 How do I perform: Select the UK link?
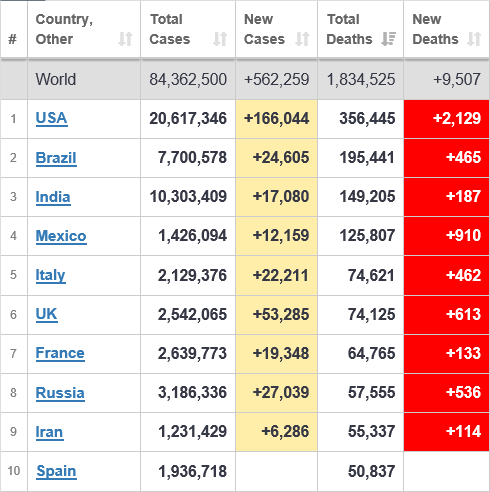46,314
